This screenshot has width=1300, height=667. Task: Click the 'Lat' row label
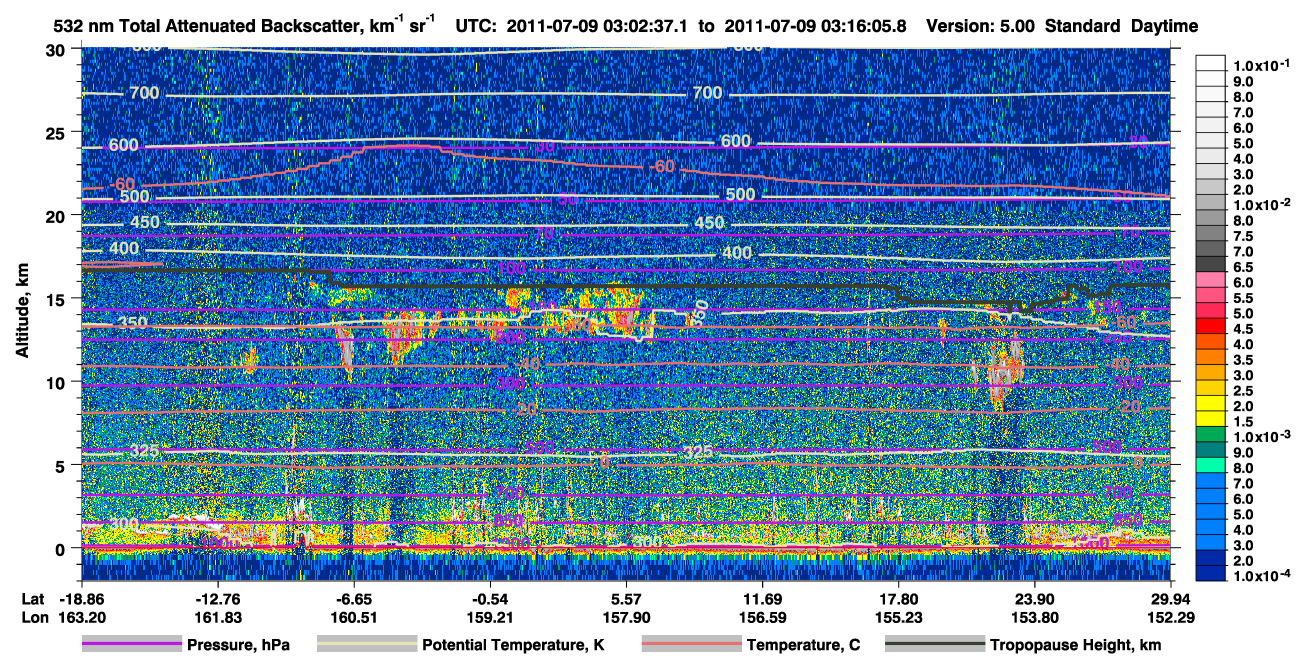pyautogui.click(x=33, y=599)
